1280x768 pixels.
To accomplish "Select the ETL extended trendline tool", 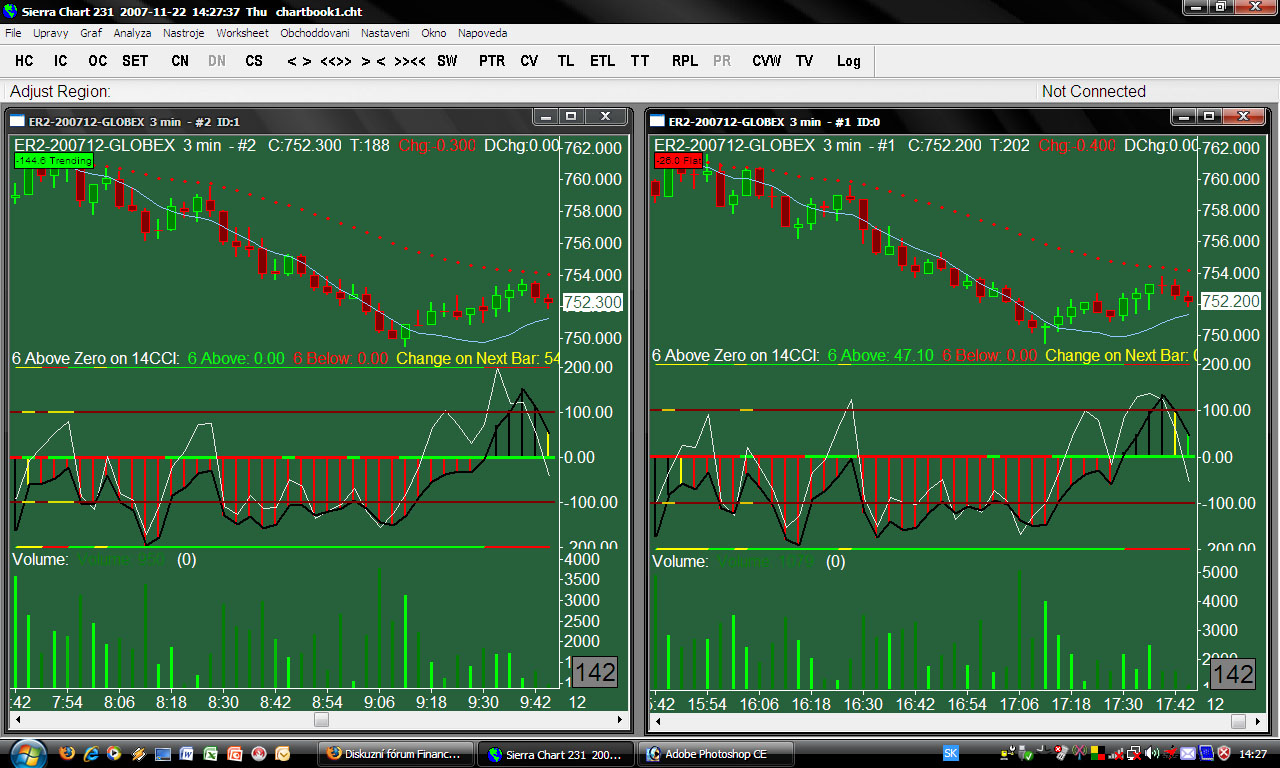I will click(602, 61).
